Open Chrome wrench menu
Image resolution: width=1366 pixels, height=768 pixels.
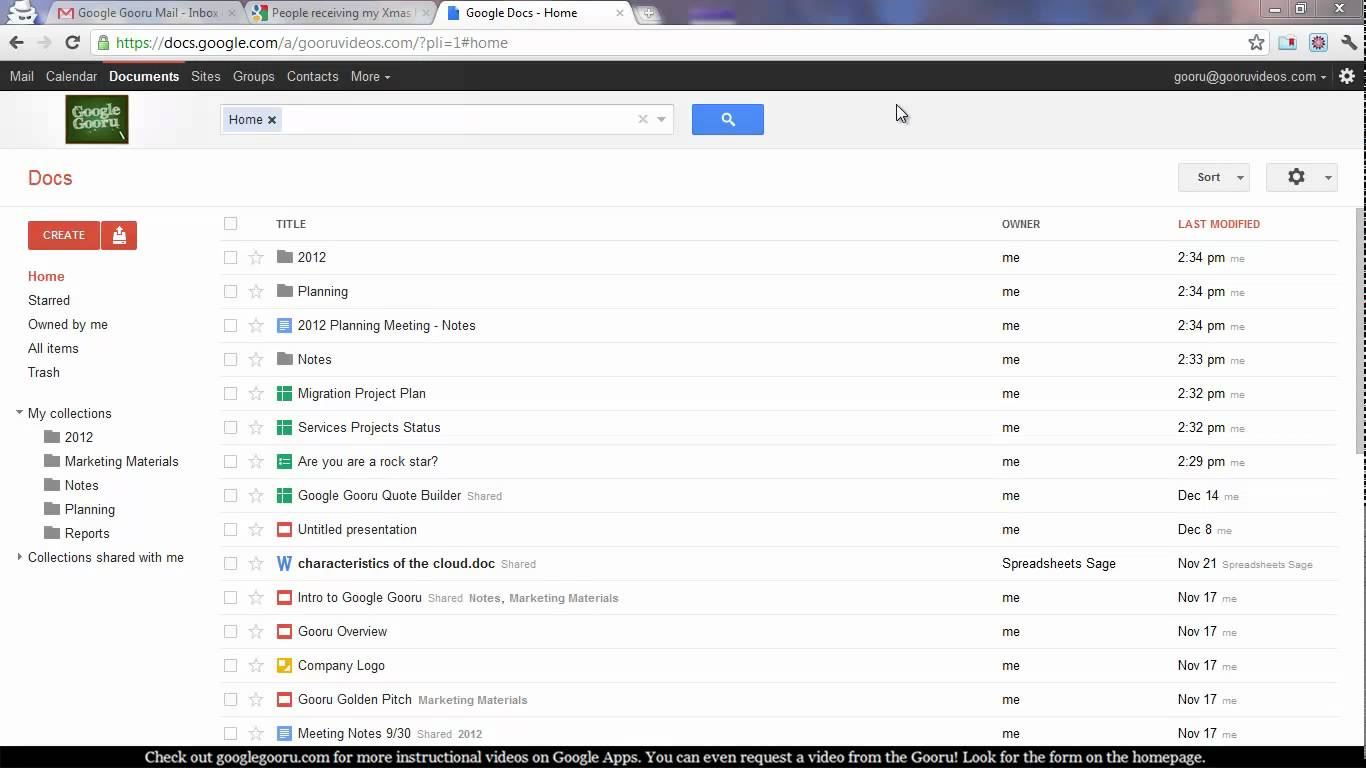pyautogui.click(x=1349, y=42)
